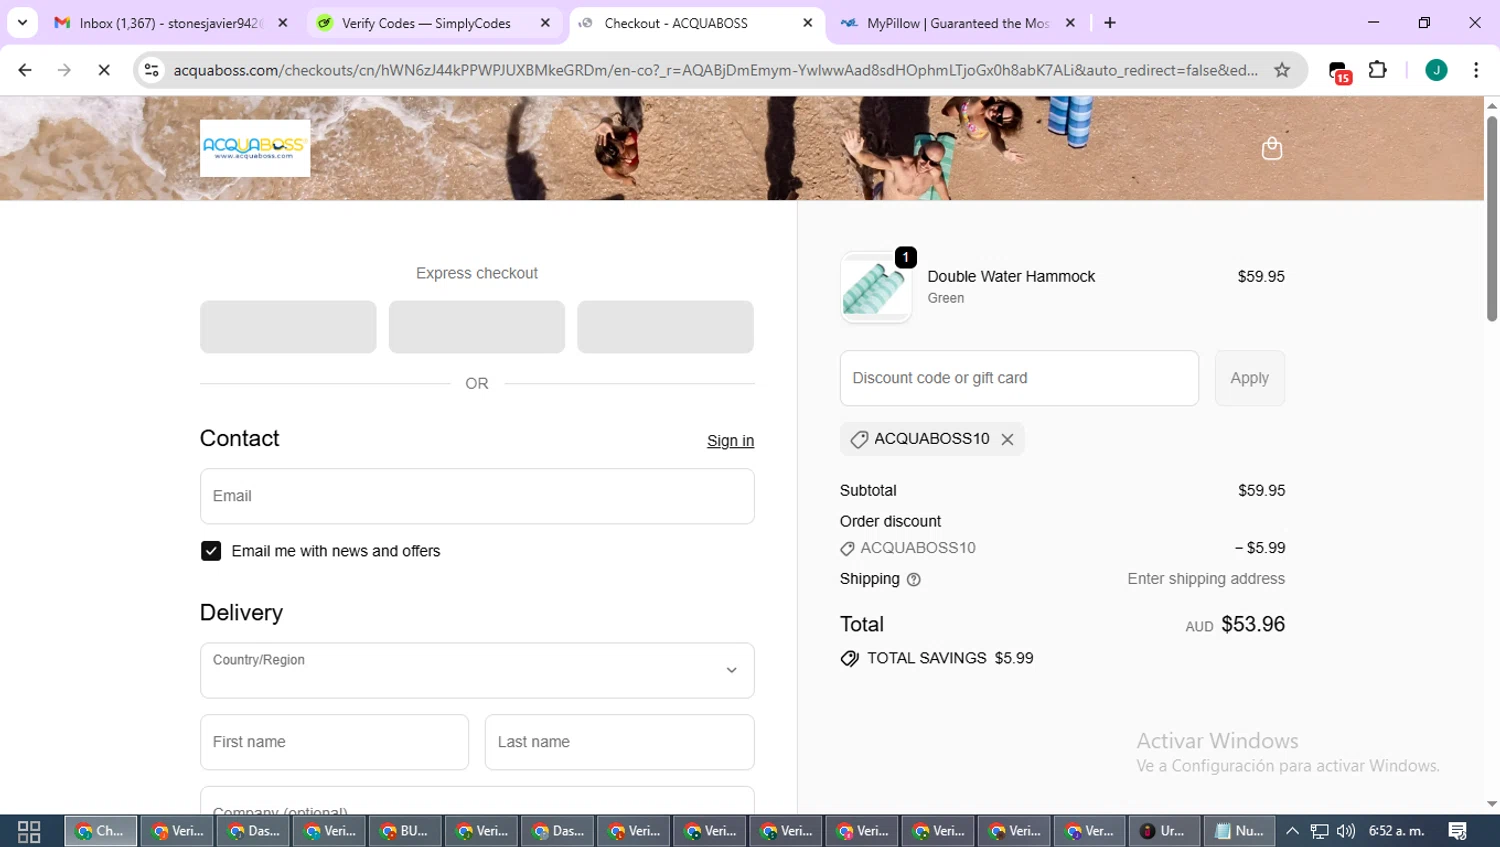The width and height of the screenshot is (1500, 847).
Task: Open the volume control in system tray
Action: coord(1346,831)
